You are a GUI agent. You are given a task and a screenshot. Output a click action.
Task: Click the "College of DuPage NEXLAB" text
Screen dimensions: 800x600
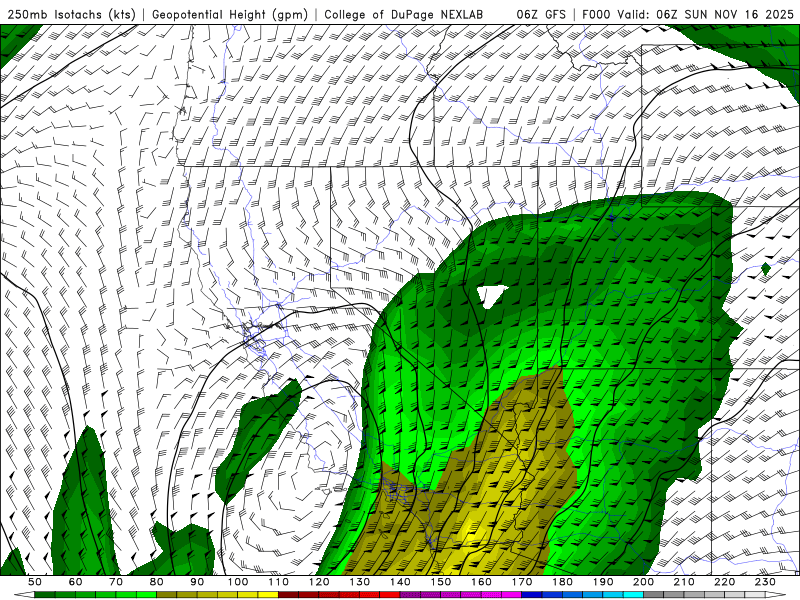(404, 14)
